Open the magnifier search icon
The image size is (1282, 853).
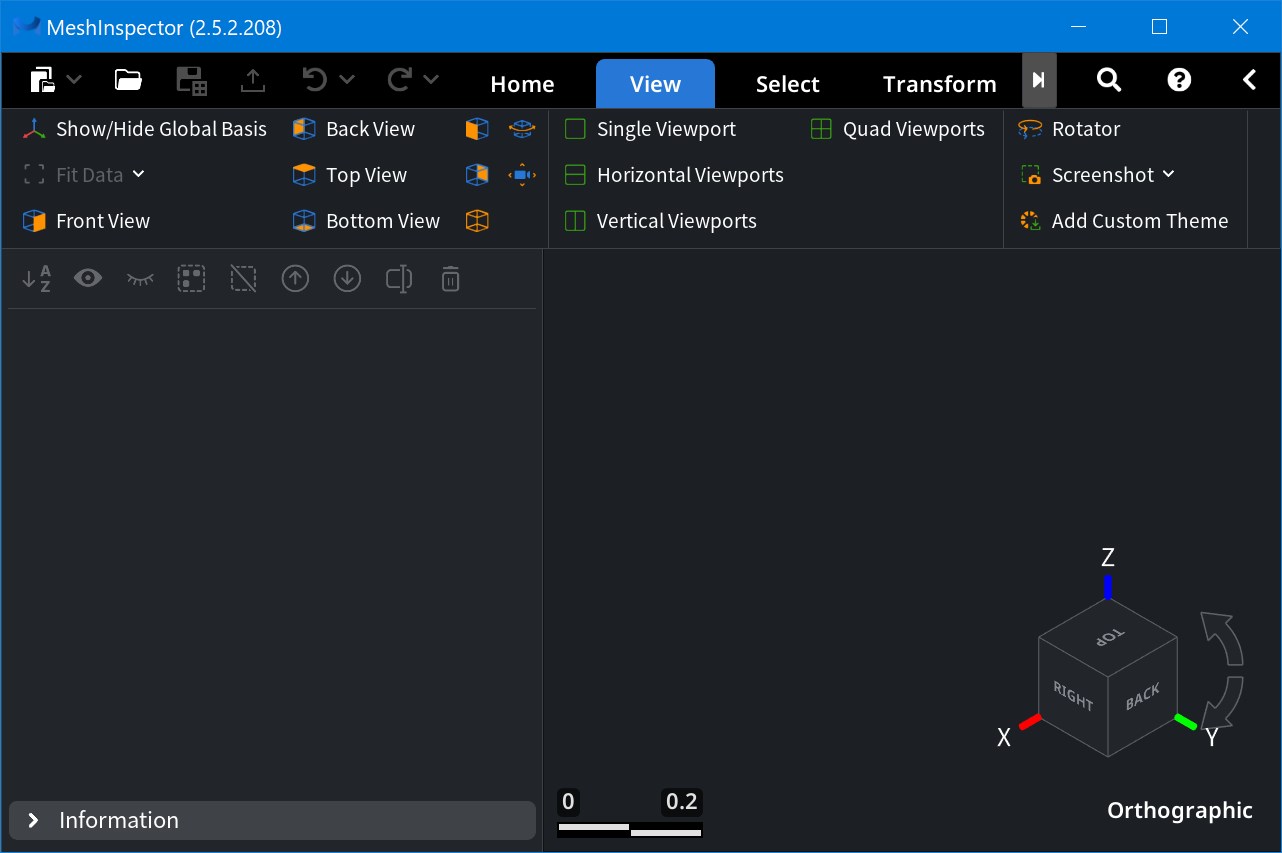1109,80
